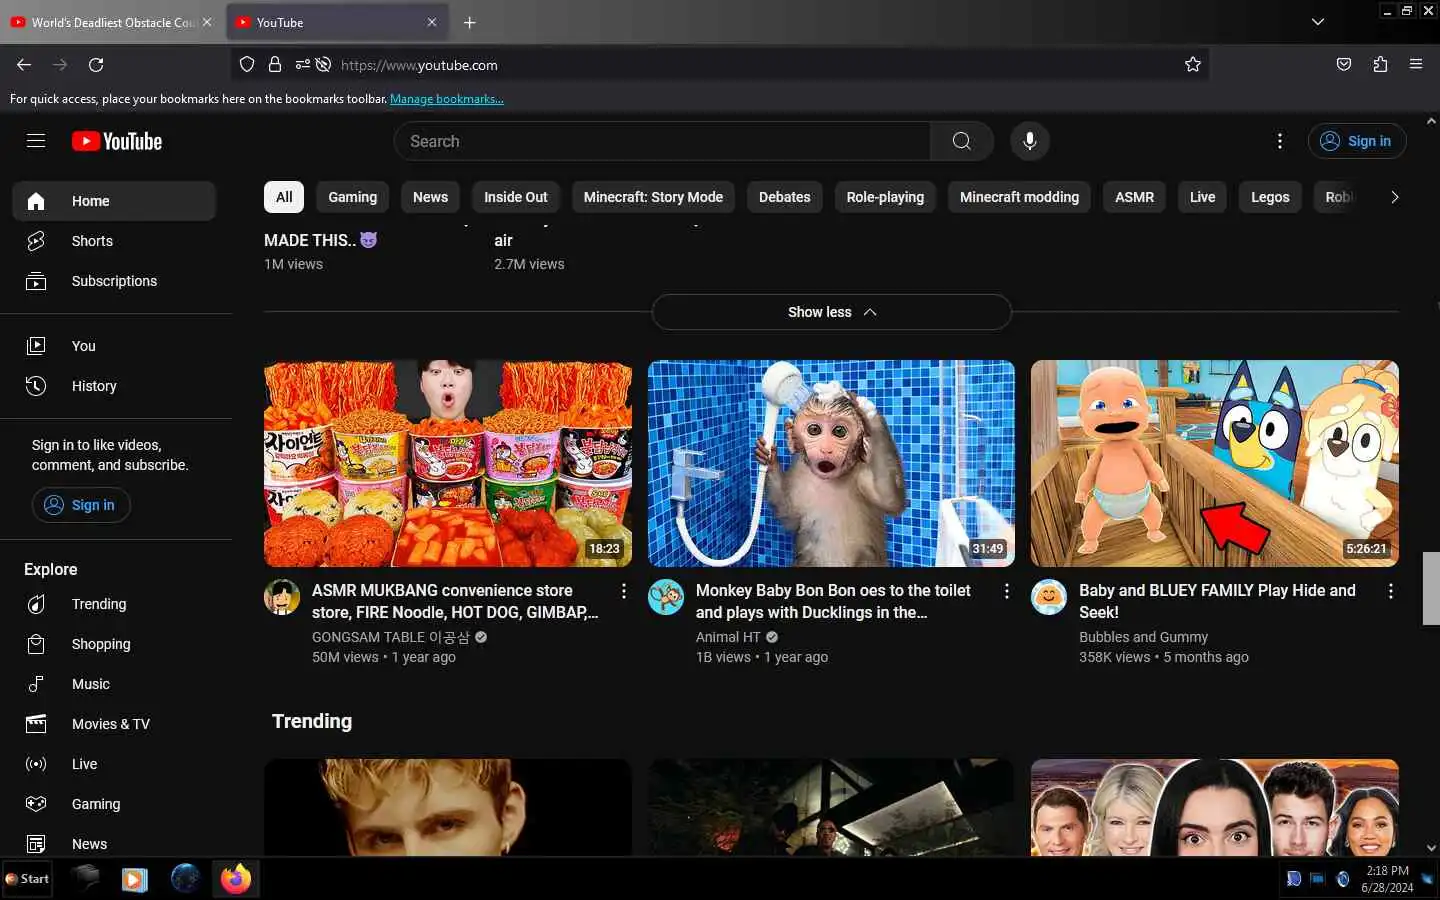
Task: Open a new browser tab
Action: [469, 22]
